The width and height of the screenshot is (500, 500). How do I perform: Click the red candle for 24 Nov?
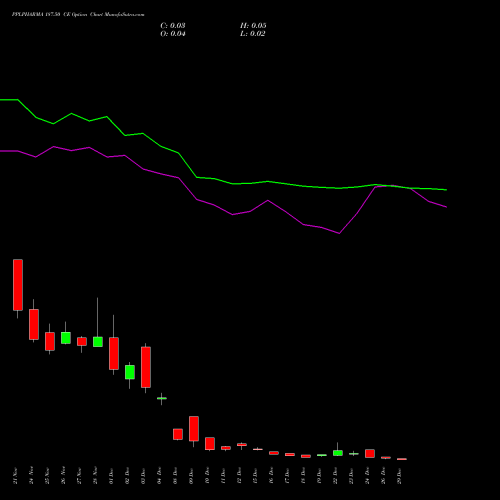[x=34, y=324]
